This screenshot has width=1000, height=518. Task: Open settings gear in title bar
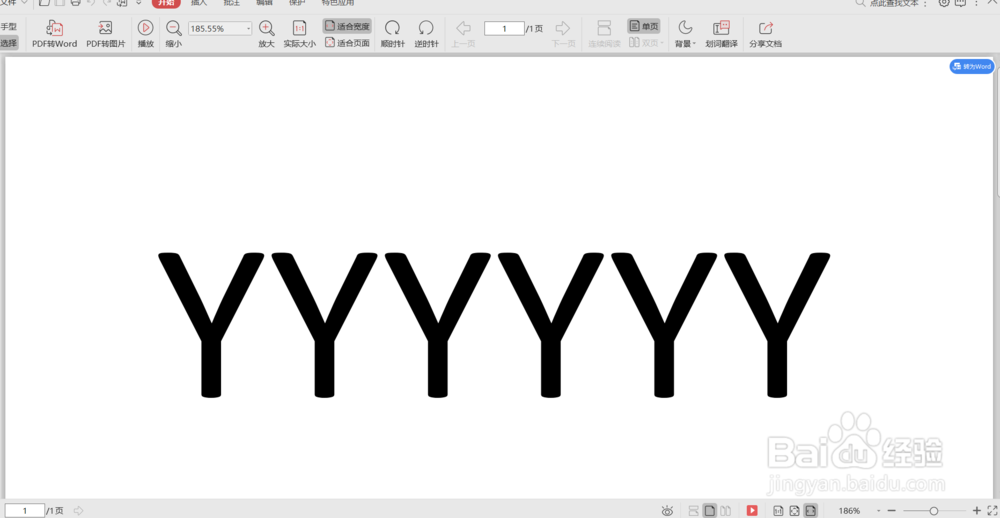click(x=945, y=3)
